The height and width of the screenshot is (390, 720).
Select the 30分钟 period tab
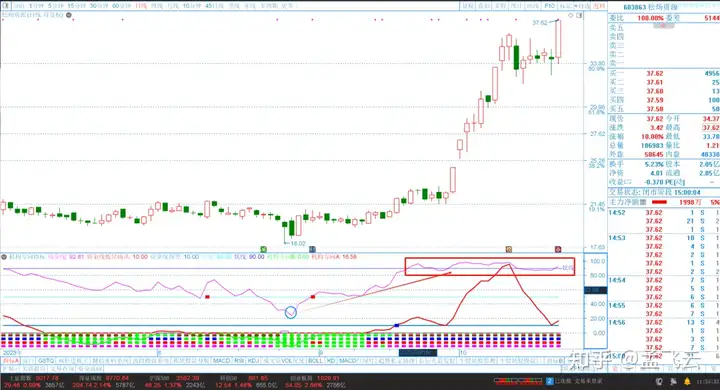coord(99,6)
